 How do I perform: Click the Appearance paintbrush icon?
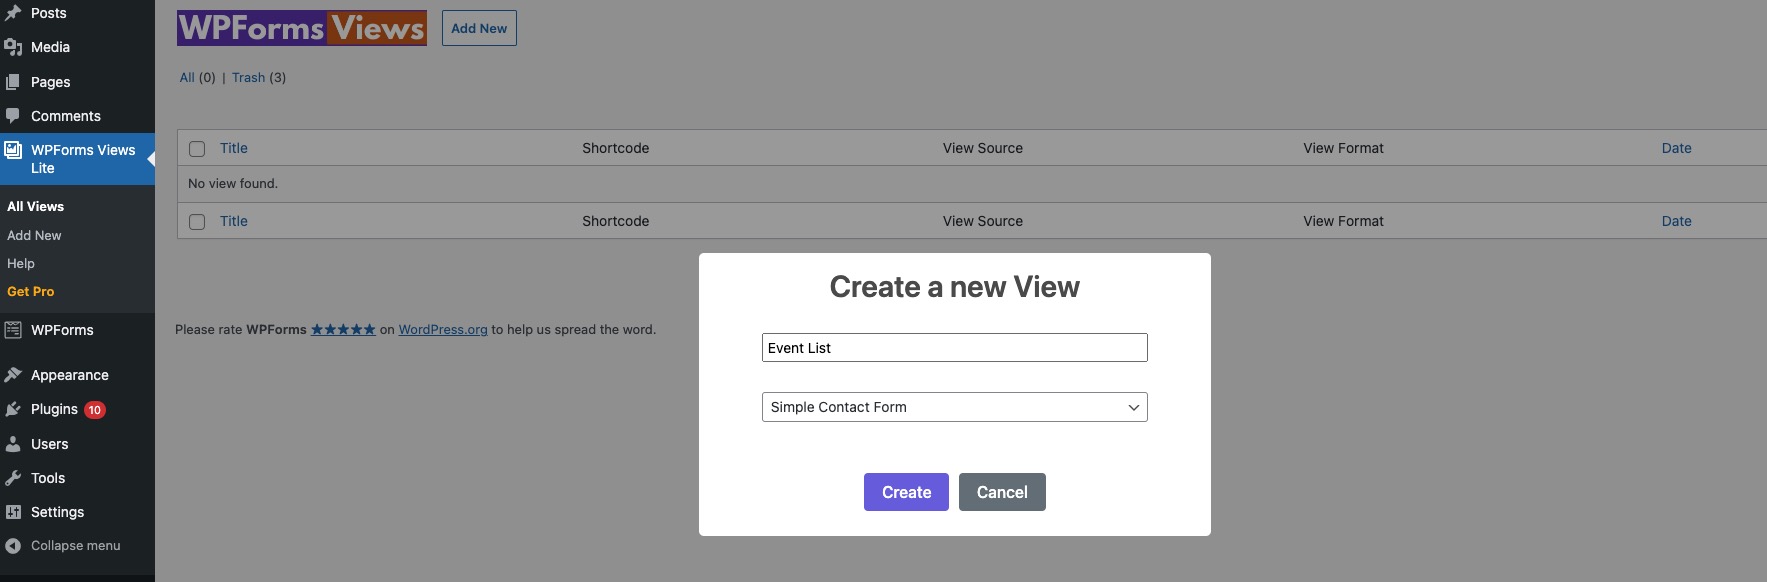[13, 375]
